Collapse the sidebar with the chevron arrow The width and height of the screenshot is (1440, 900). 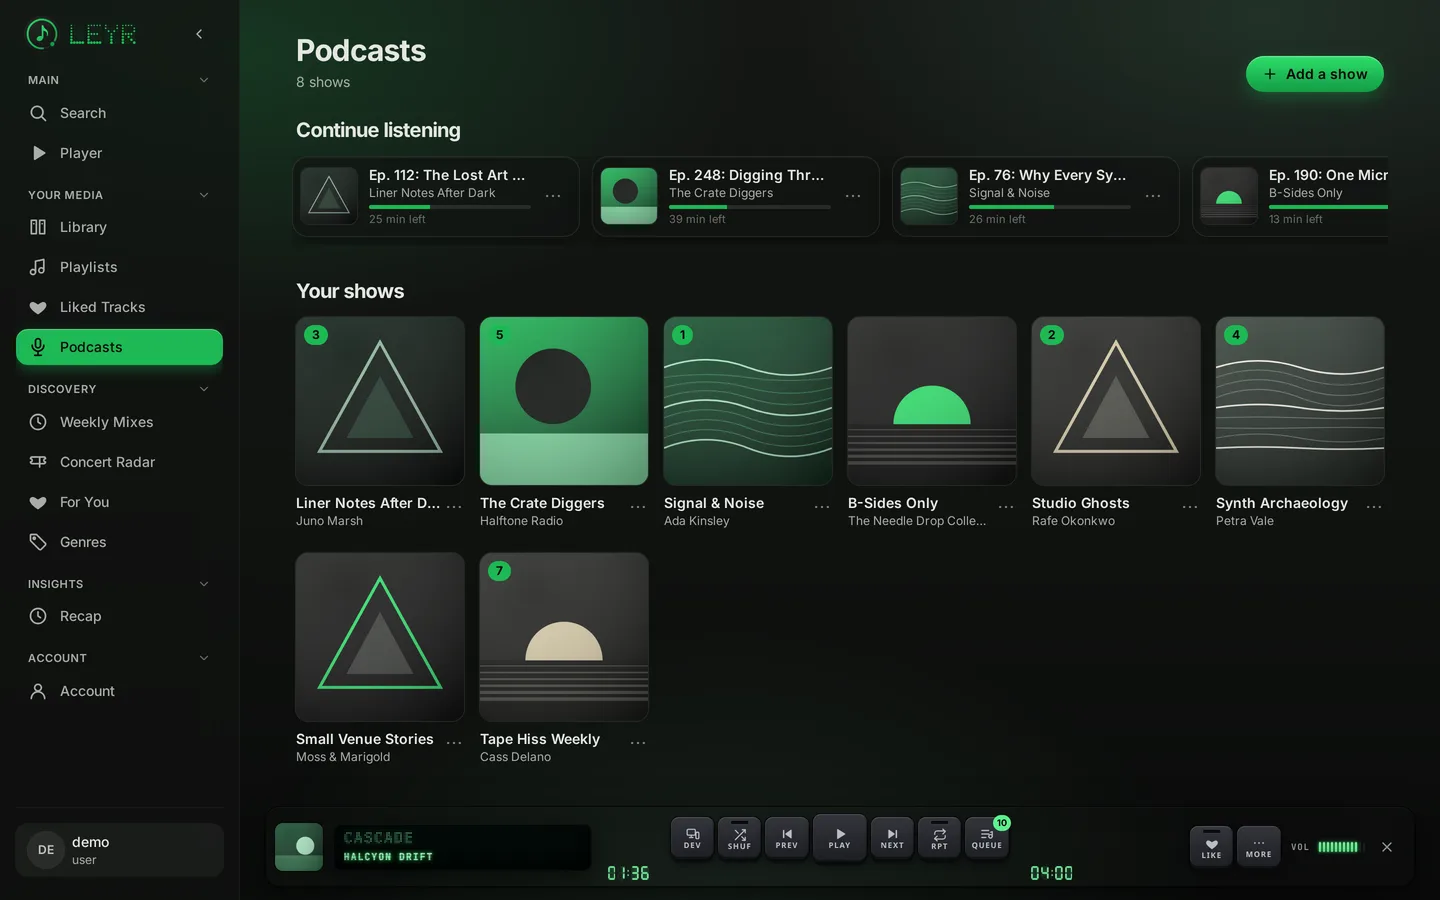point(199,34)
